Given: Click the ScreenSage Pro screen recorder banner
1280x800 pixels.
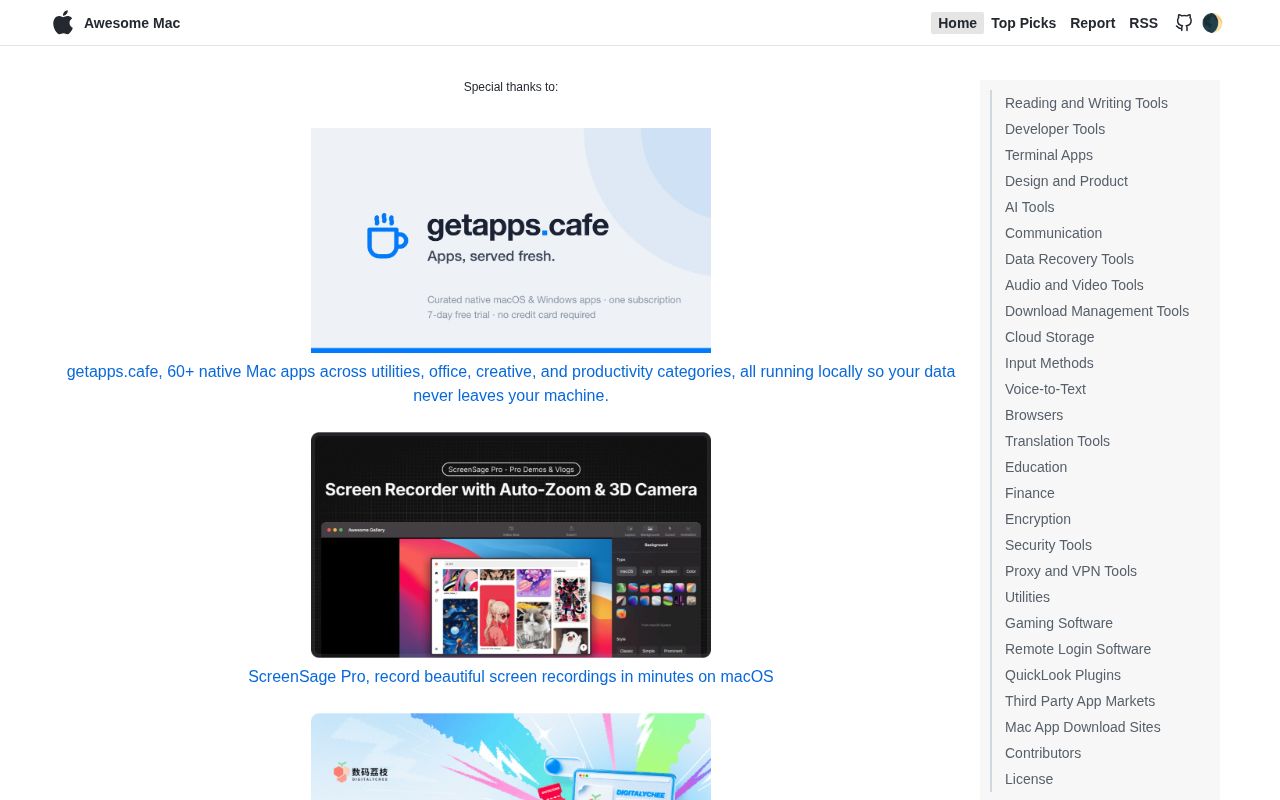Looking at the screenshot, I should (511, 545).
